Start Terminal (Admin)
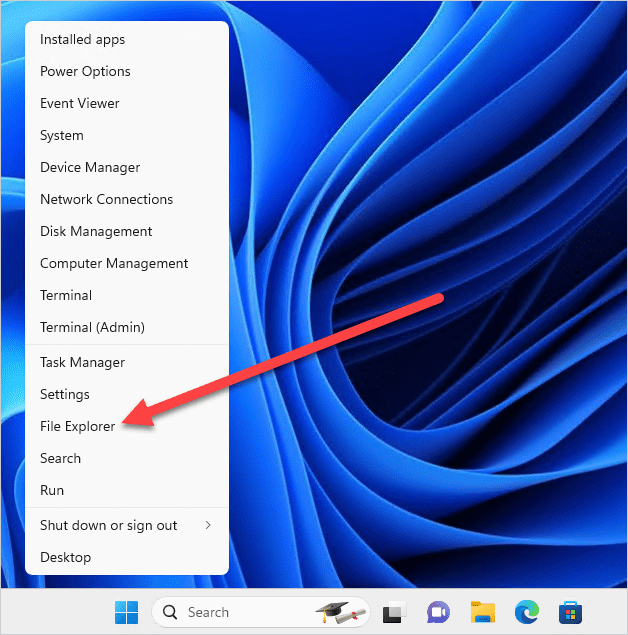This screenshot has height=635, width=628. tap(127, 327)
